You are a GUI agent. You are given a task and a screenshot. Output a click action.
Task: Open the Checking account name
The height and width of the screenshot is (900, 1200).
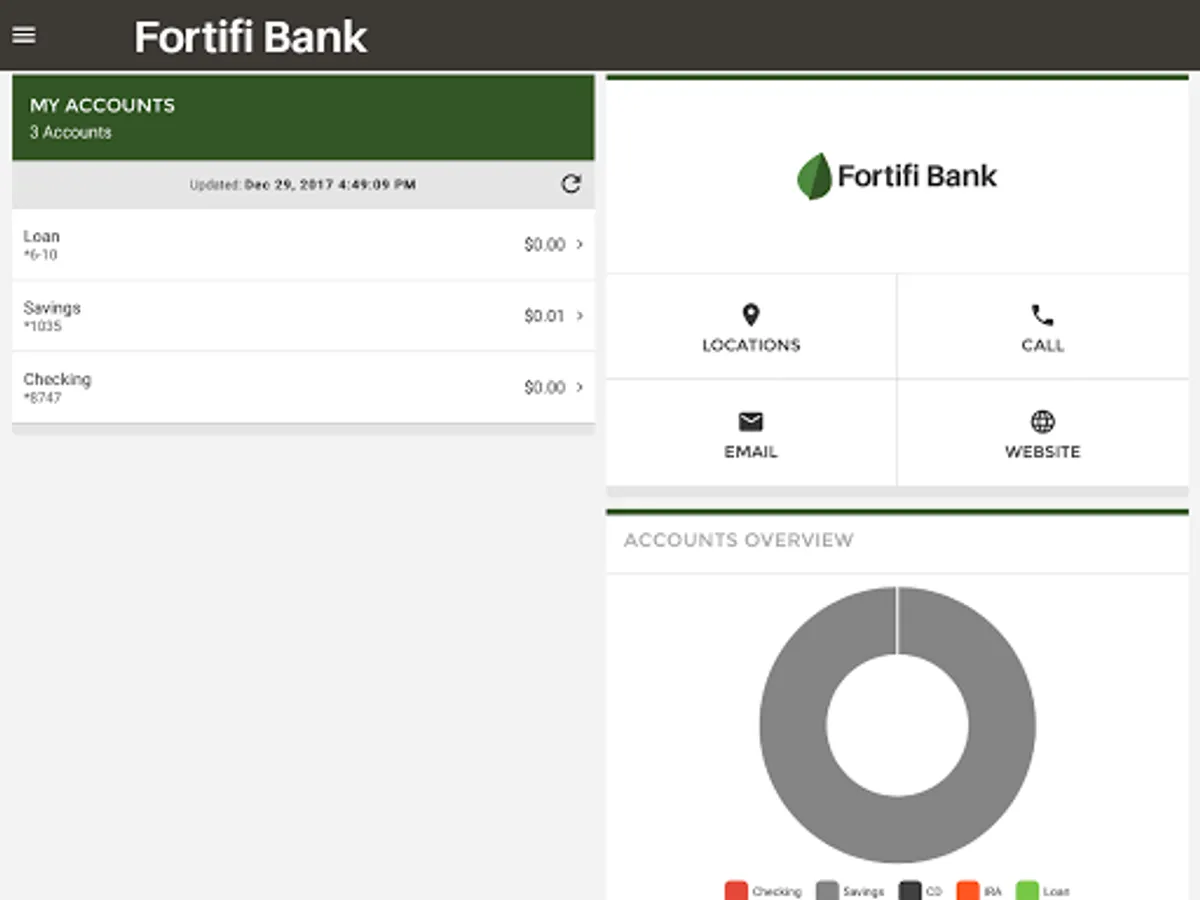click(57, 379)
